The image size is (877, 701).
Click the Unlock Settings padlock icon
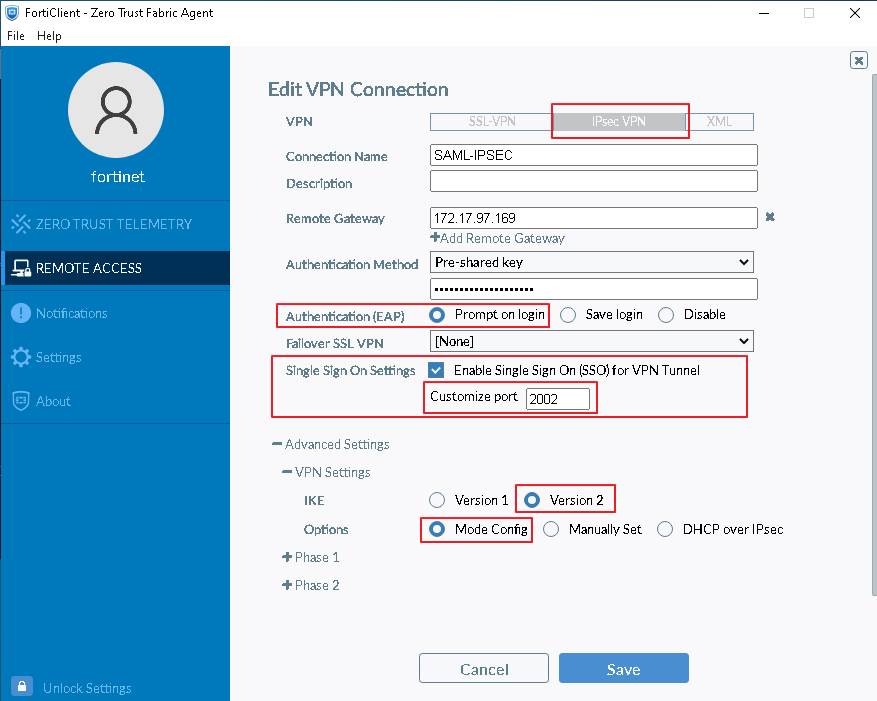pos(22,686)
